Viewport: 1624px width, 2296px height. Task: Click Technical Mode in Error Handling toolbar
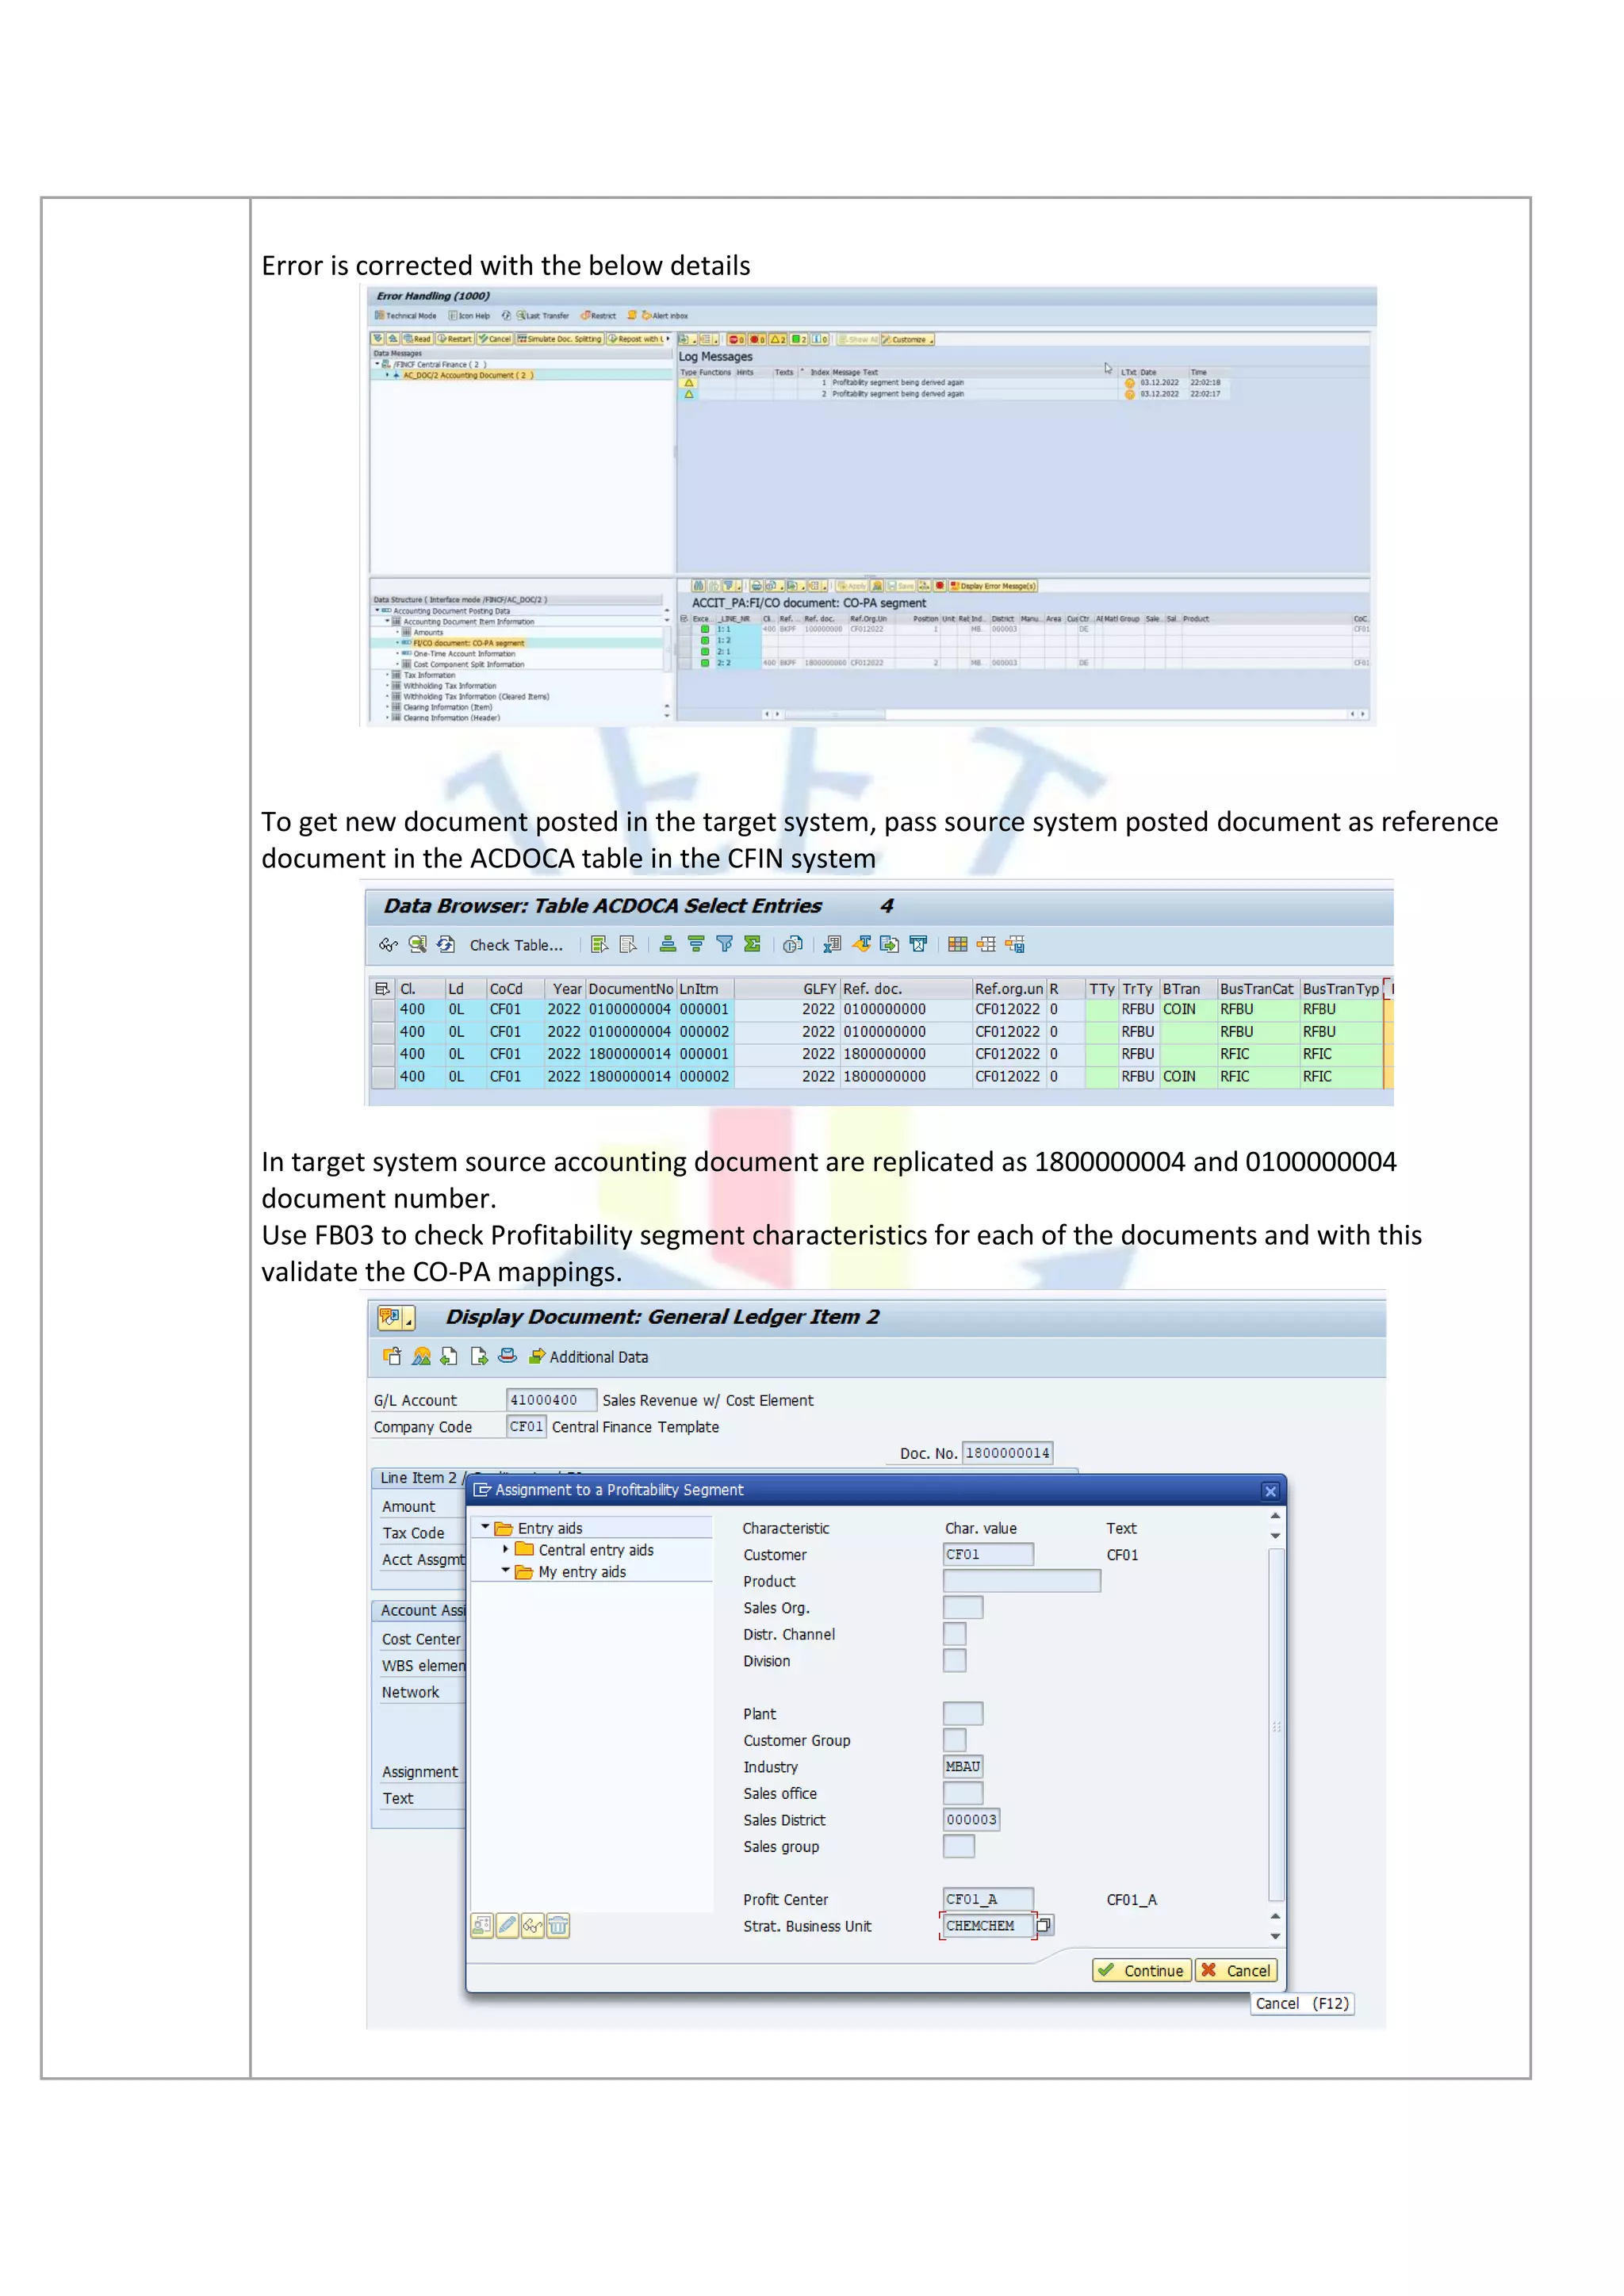406,315
